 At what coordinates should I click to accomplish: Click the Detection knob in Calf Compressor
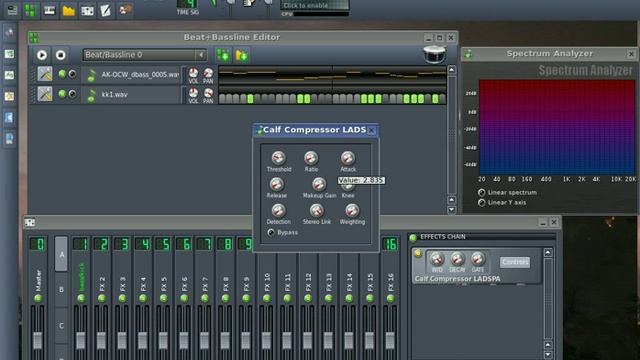(278, 210)
